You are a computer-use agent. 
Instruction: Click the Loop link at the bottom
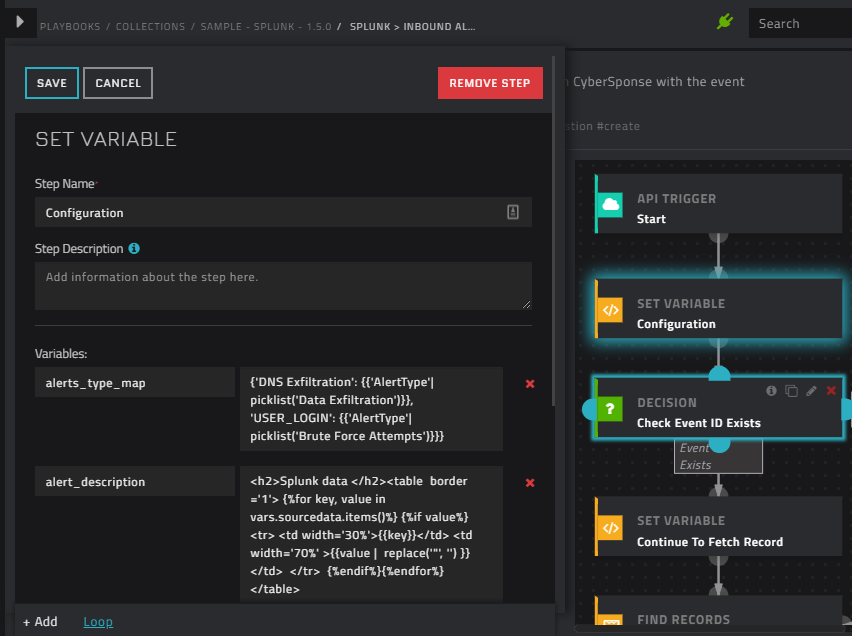[98, 621]
